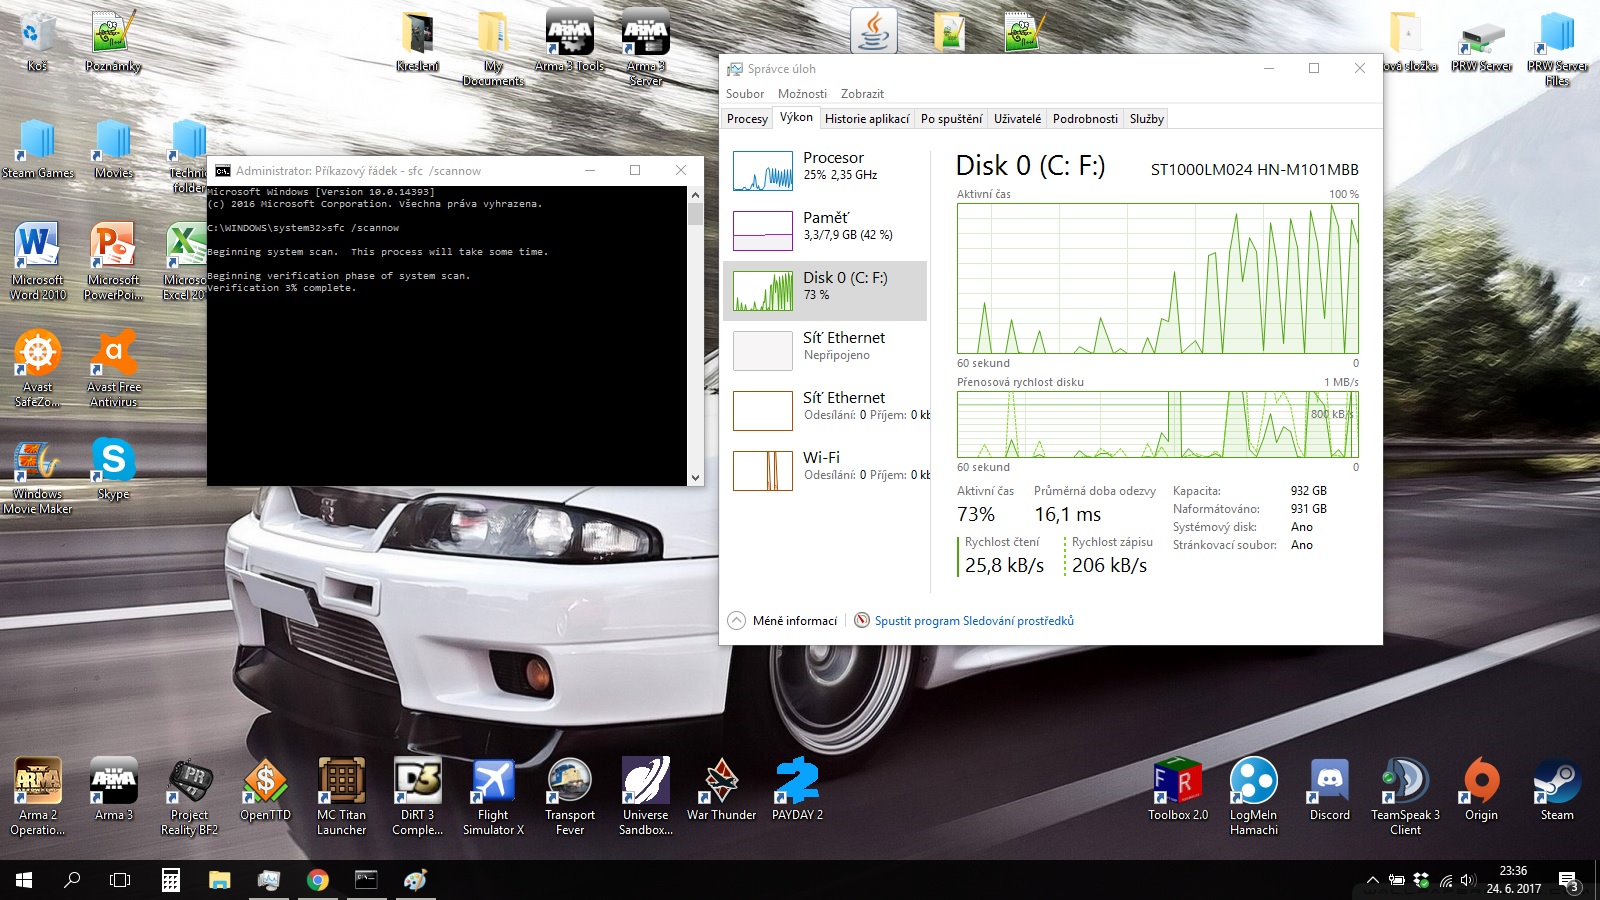
Task: Open the Windows Start menu button
Action: [x=24, y=880]
